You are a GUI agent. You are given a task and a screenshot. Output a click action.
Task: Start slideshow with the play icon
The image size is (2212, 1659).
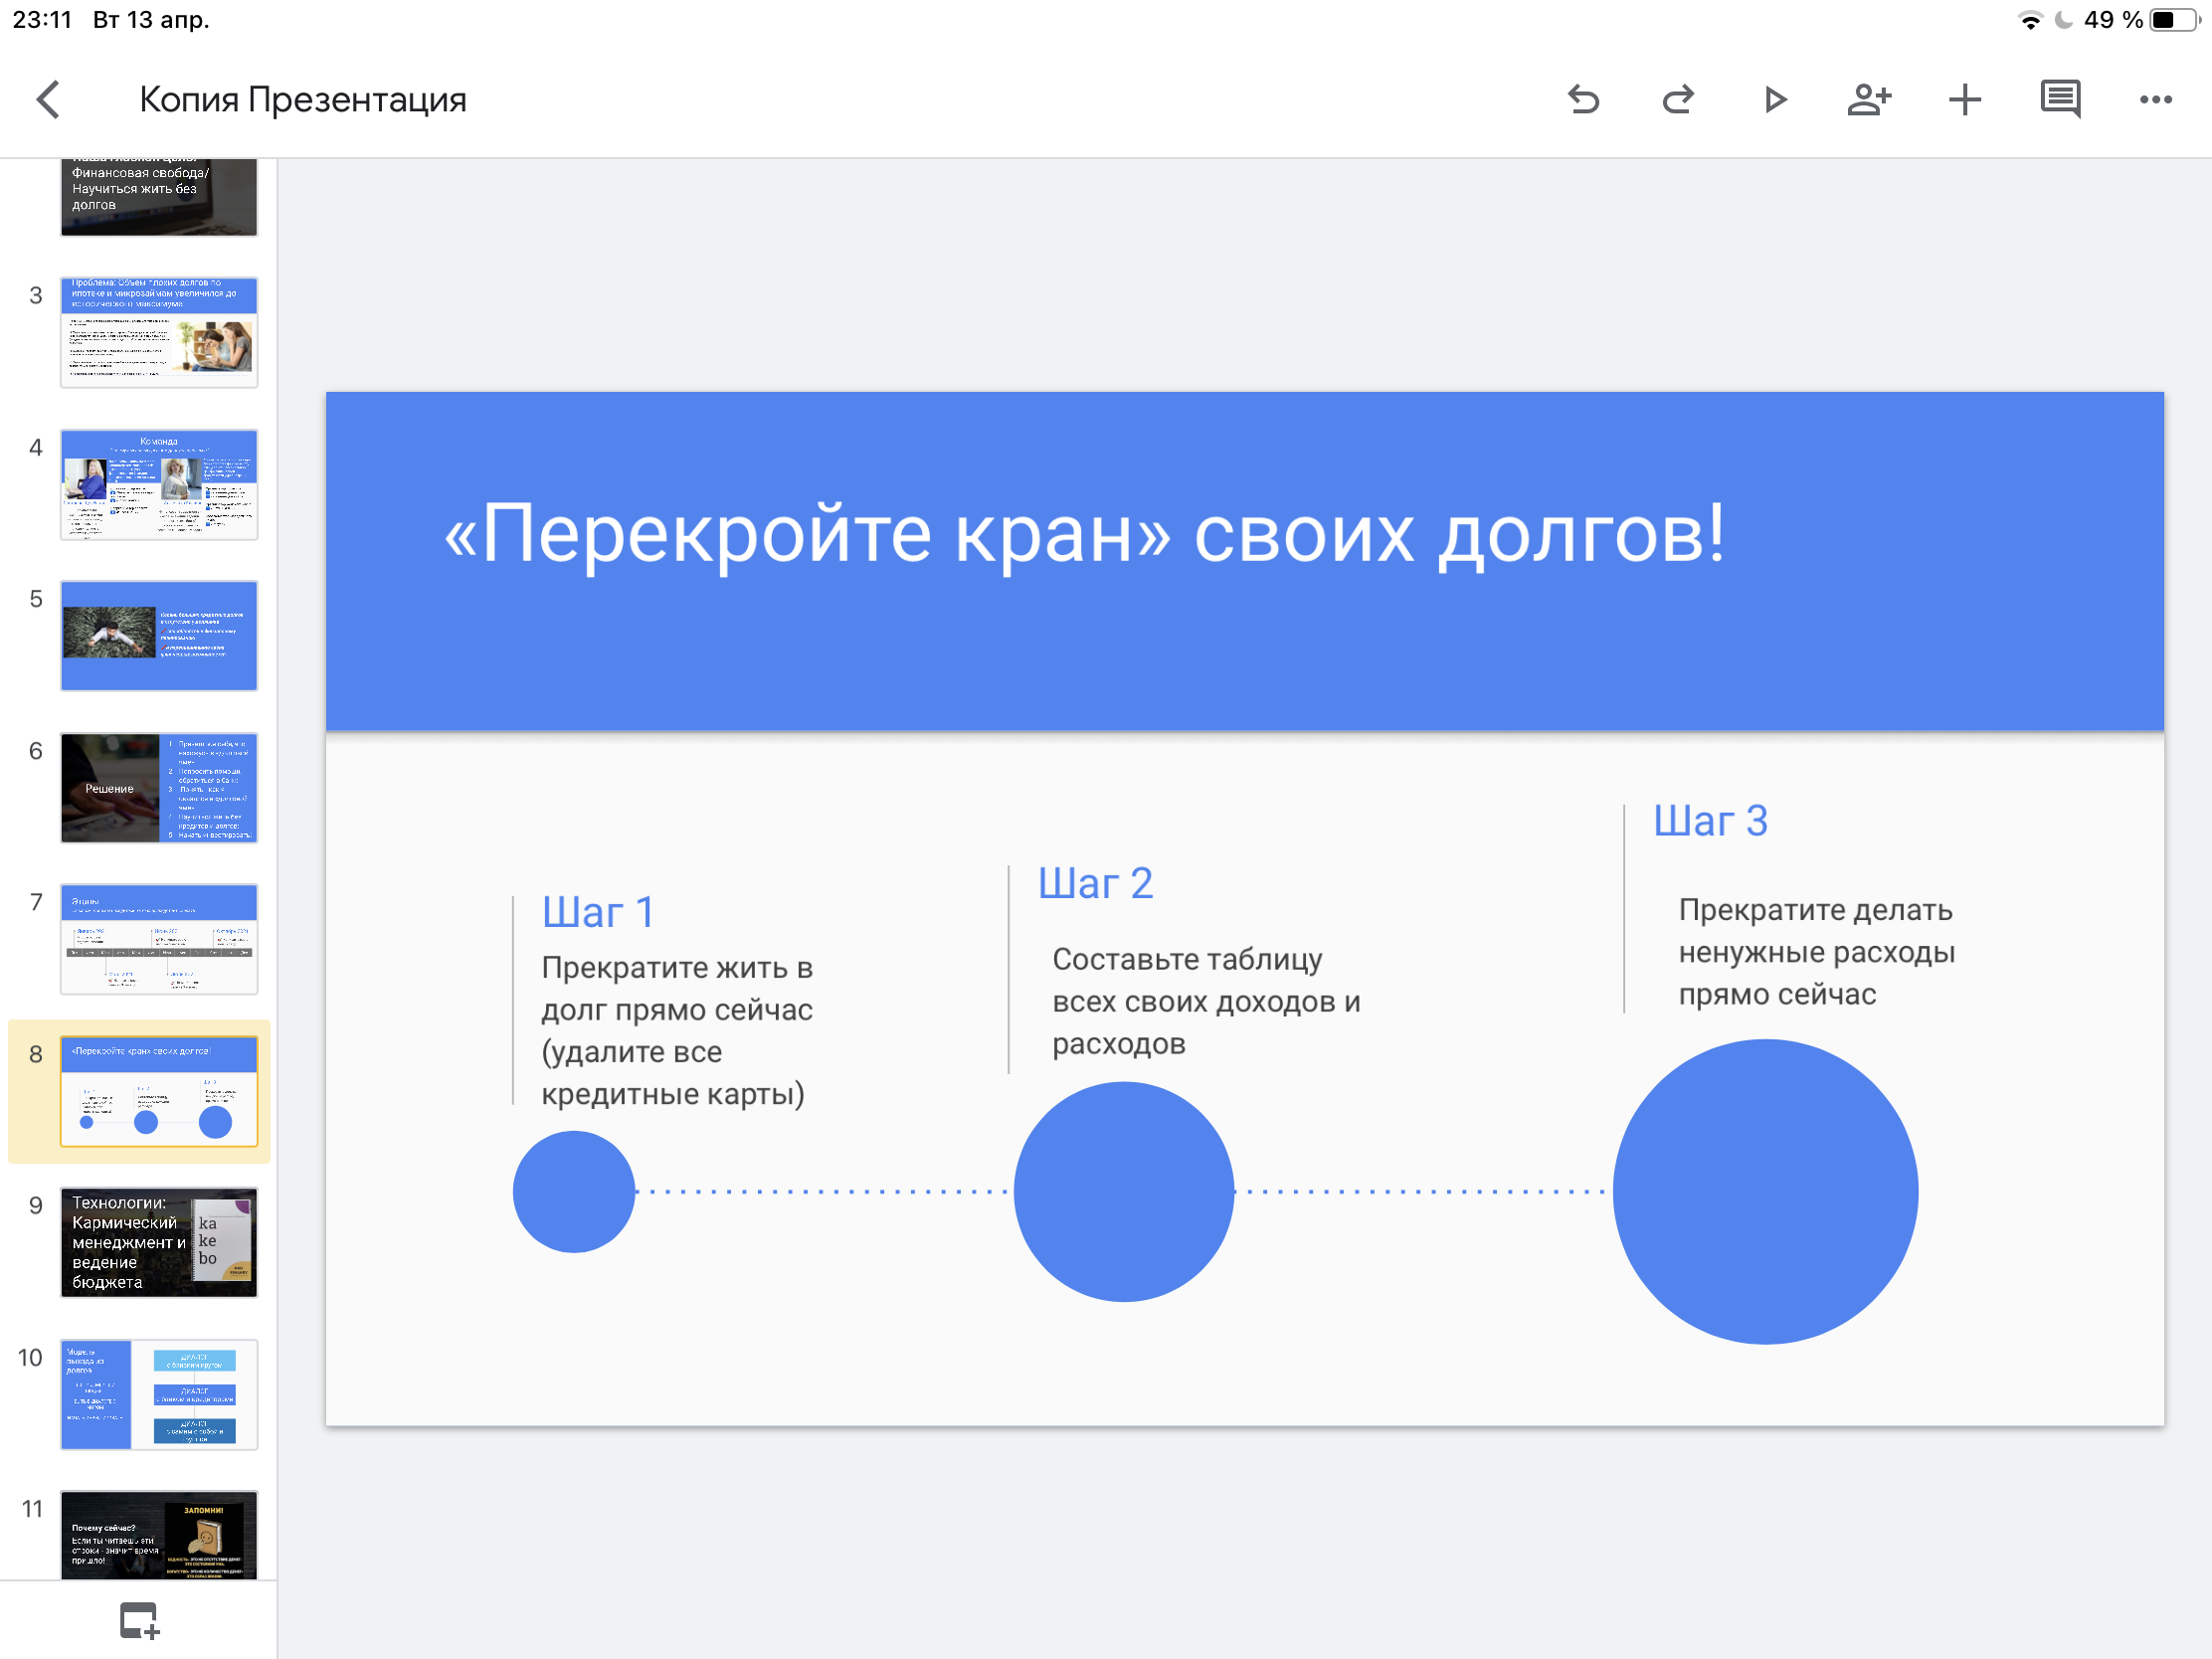click(x=1775, y=99)
